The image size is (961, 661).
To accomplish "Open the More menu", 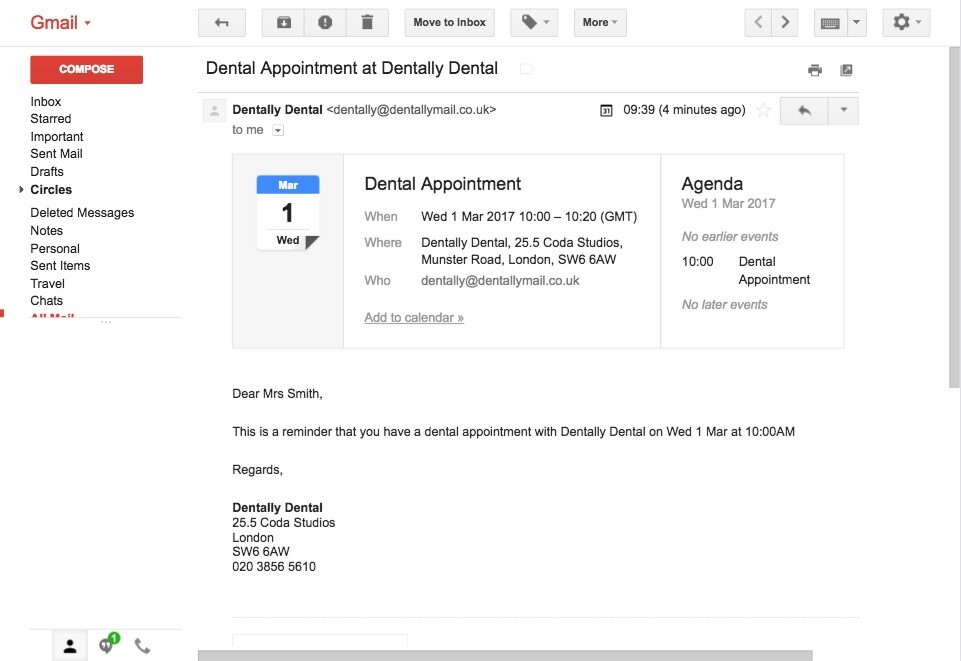I will click(x=599, y=22).
